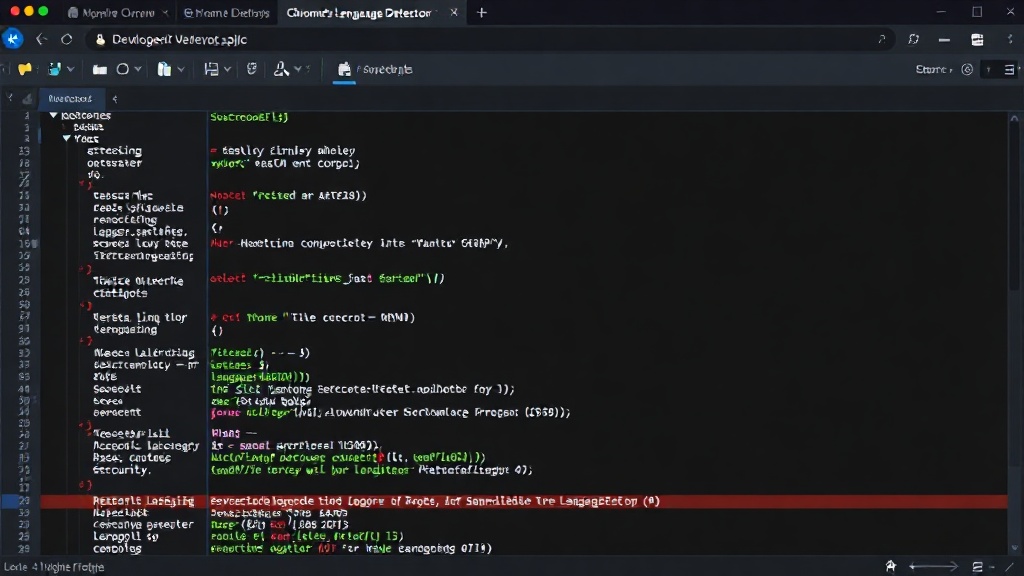Close the Language Detector tab
This screenshot has height=576, width=1024.
point(454,12)
